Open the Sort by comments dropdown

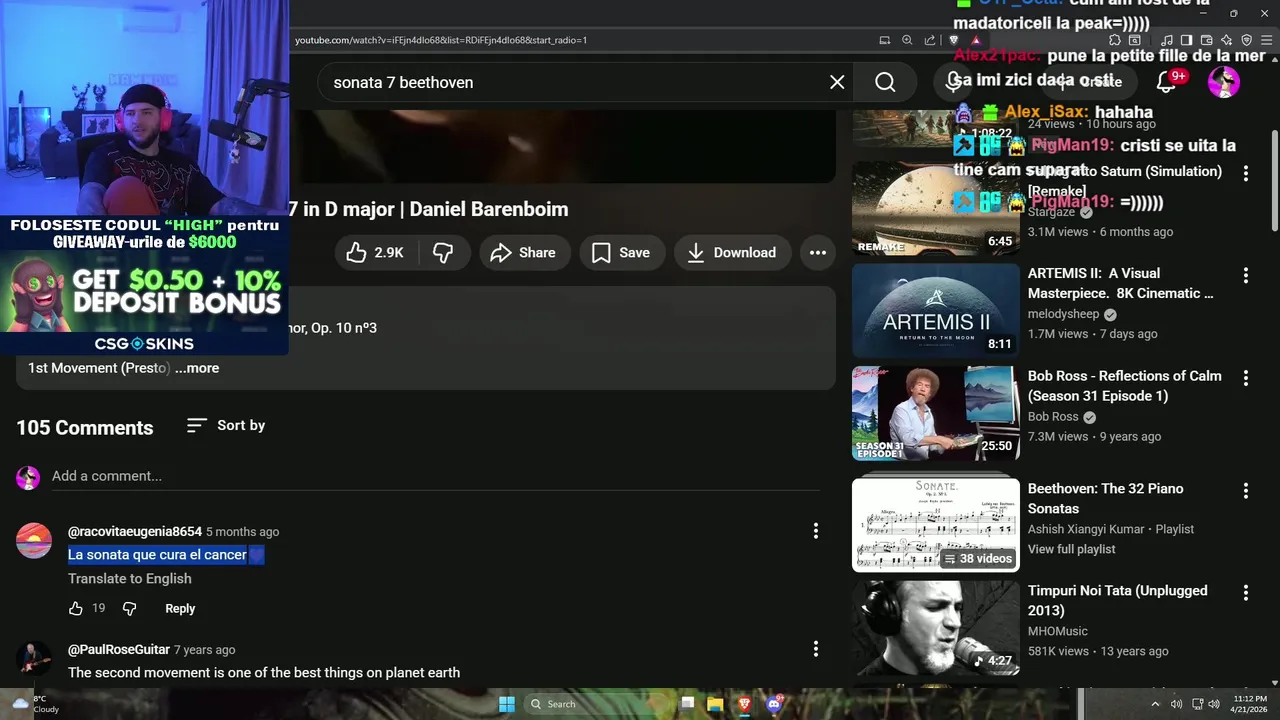tap(226, 426)
